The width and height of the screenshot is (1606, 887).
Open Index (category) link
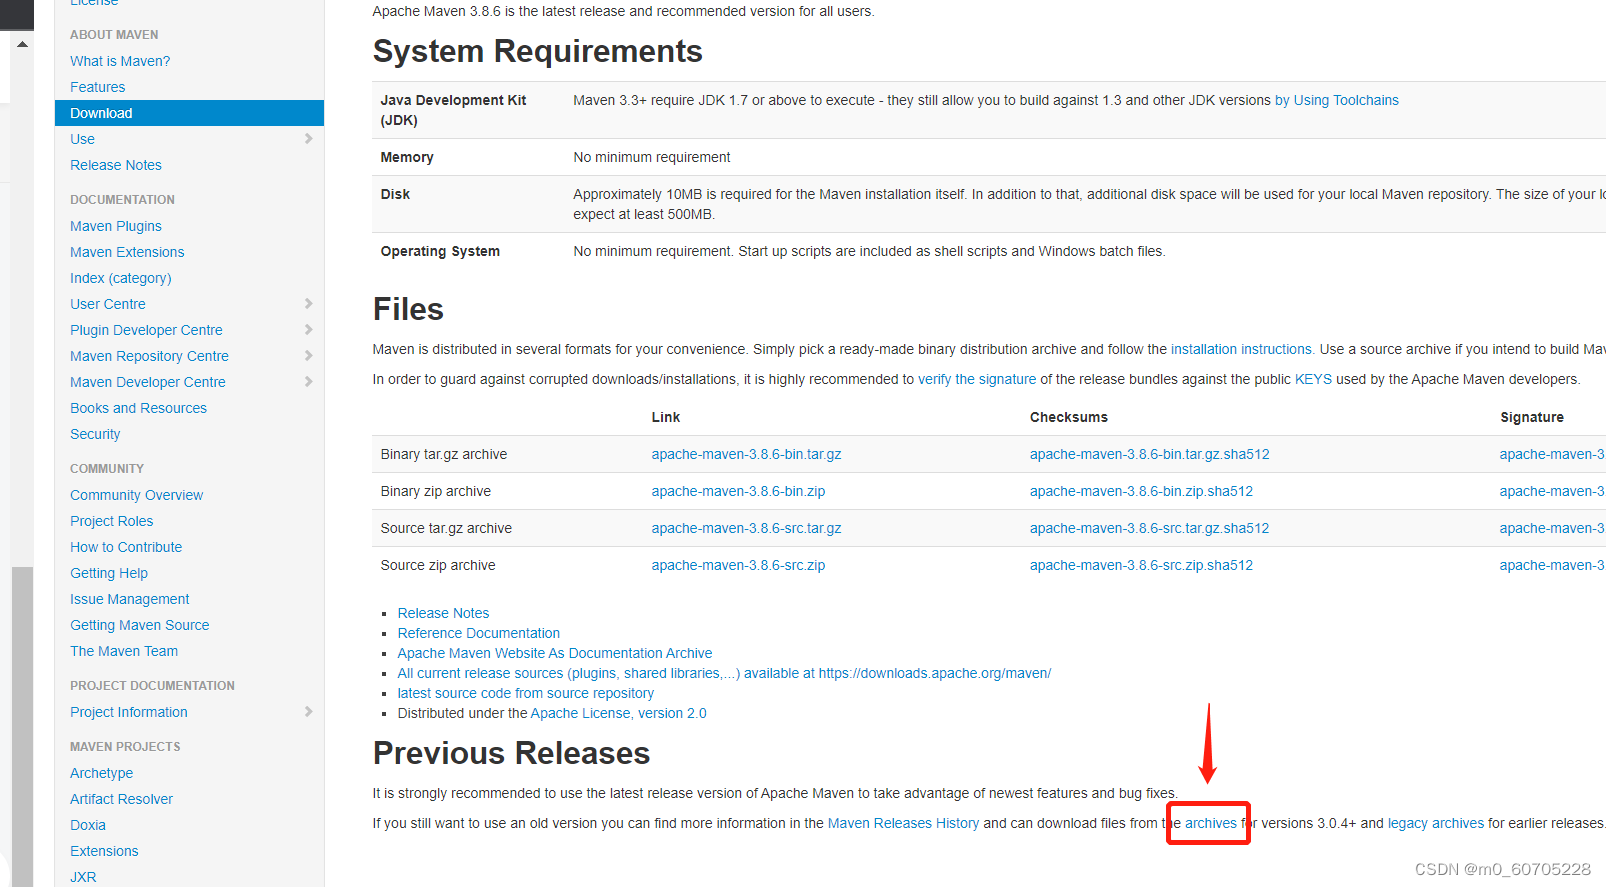(x=121, y=278)
